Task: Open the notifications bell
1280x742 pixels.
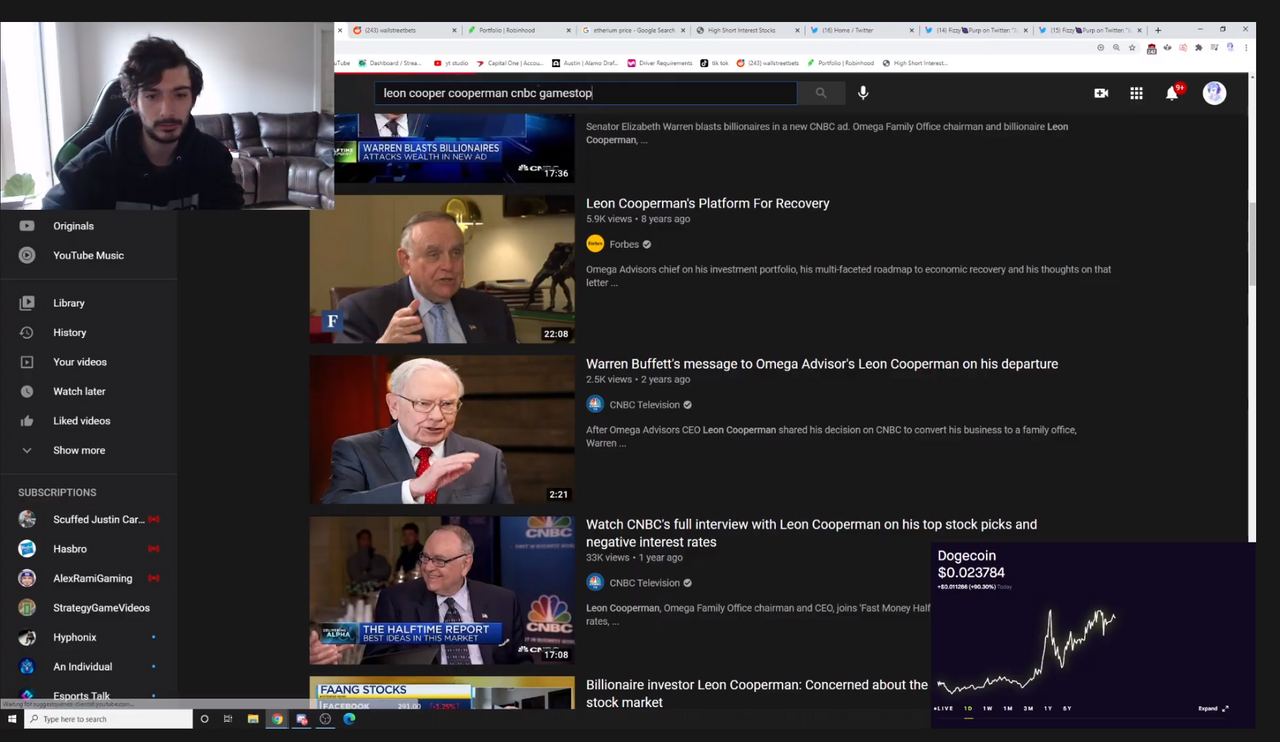Action: (x=1173, y=93)
